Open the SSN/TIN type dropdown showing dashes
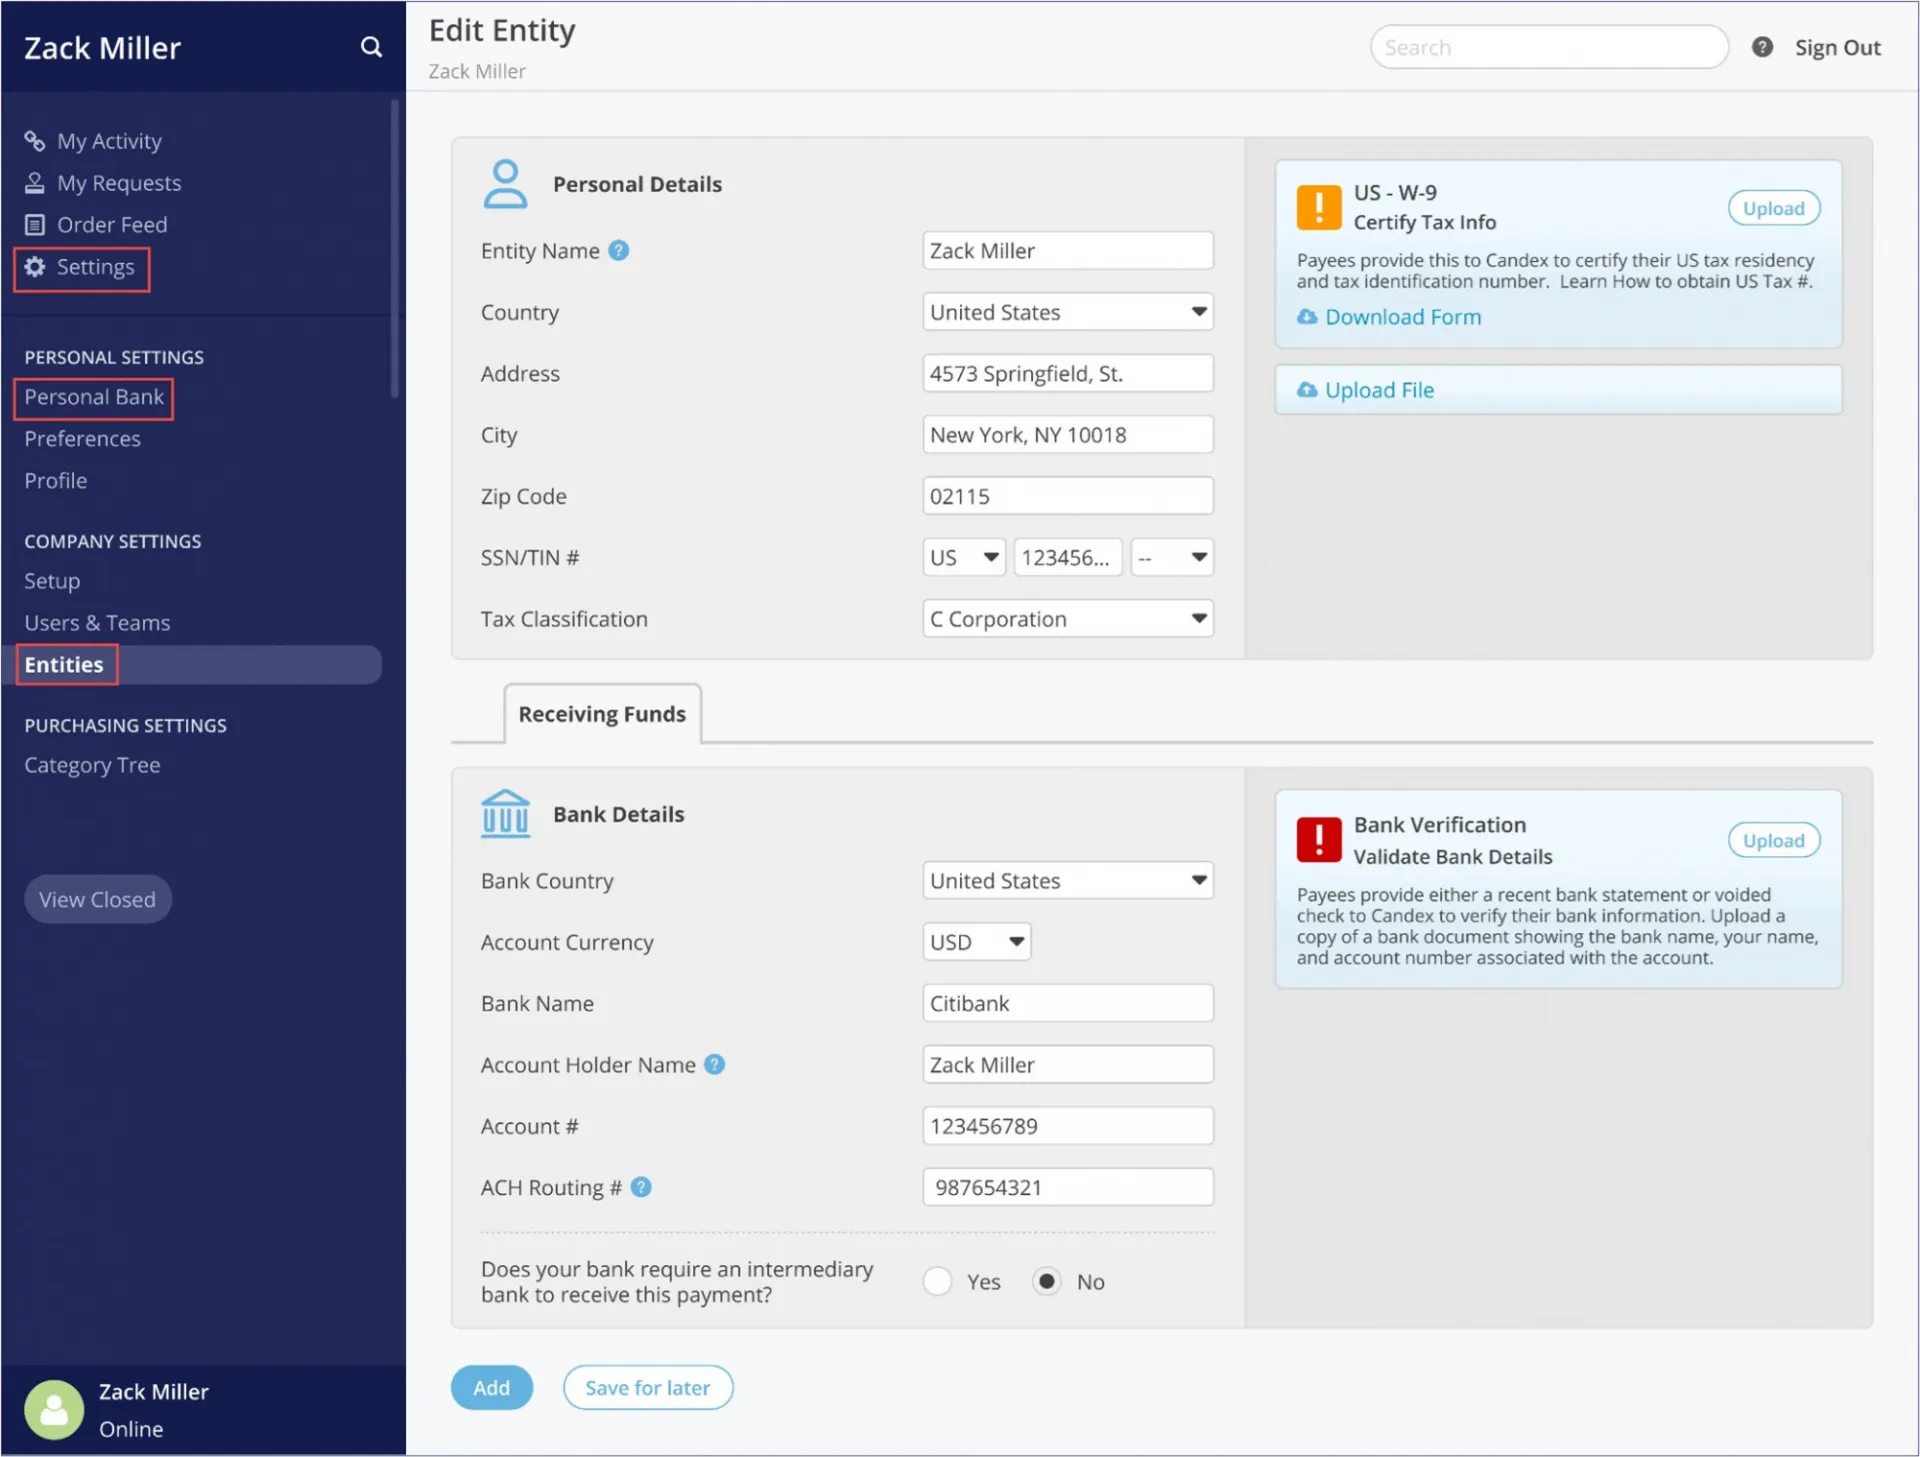Viewport: 1920px width, 1457px height. [1172, 558]
